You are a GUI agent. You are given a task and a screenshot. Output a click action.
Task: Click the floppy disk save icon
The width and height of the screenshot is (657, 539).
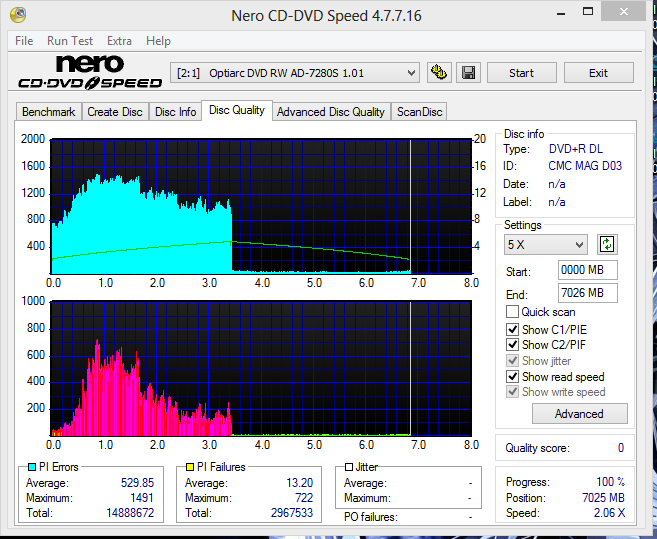[x=468, y=73]
